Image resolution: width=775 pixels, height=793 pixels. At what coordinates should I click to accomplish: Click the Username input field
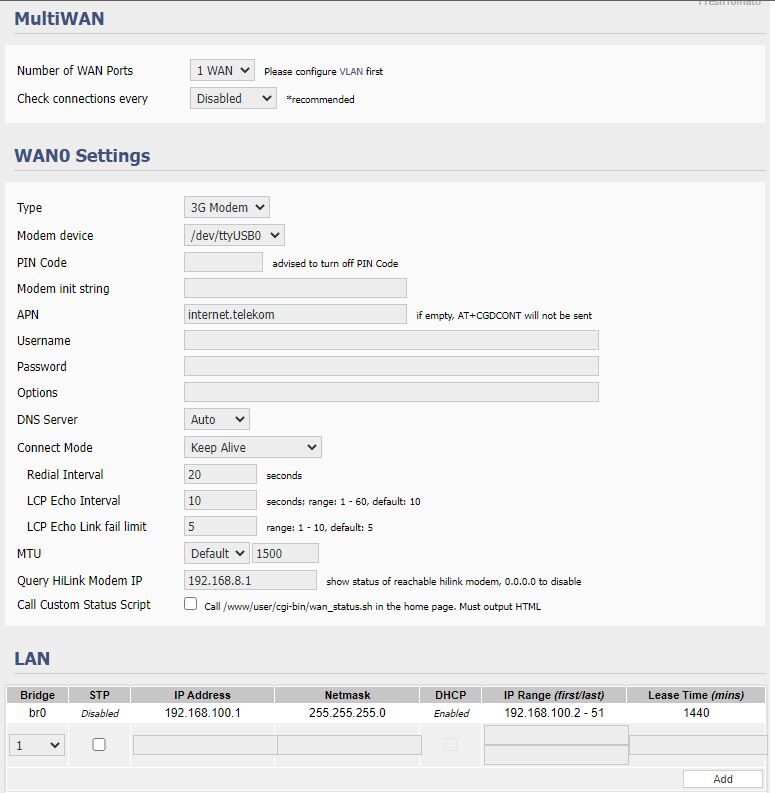pyautogui.click(x=391, y=340)
